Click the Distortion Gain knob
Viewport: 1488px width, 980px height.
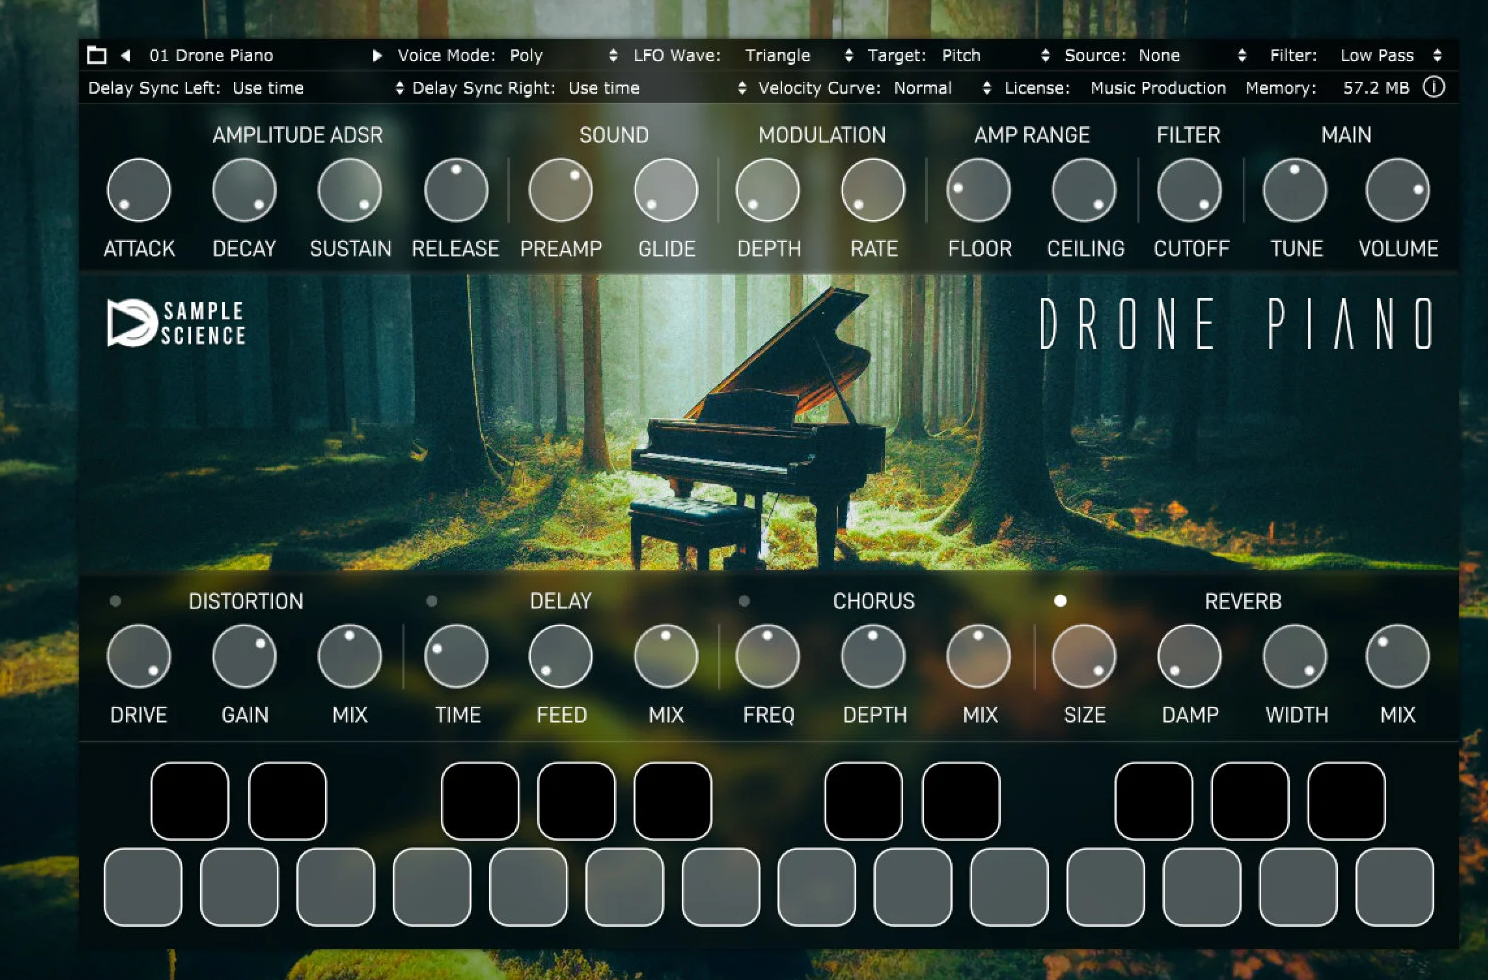click(x=244, y=657)
